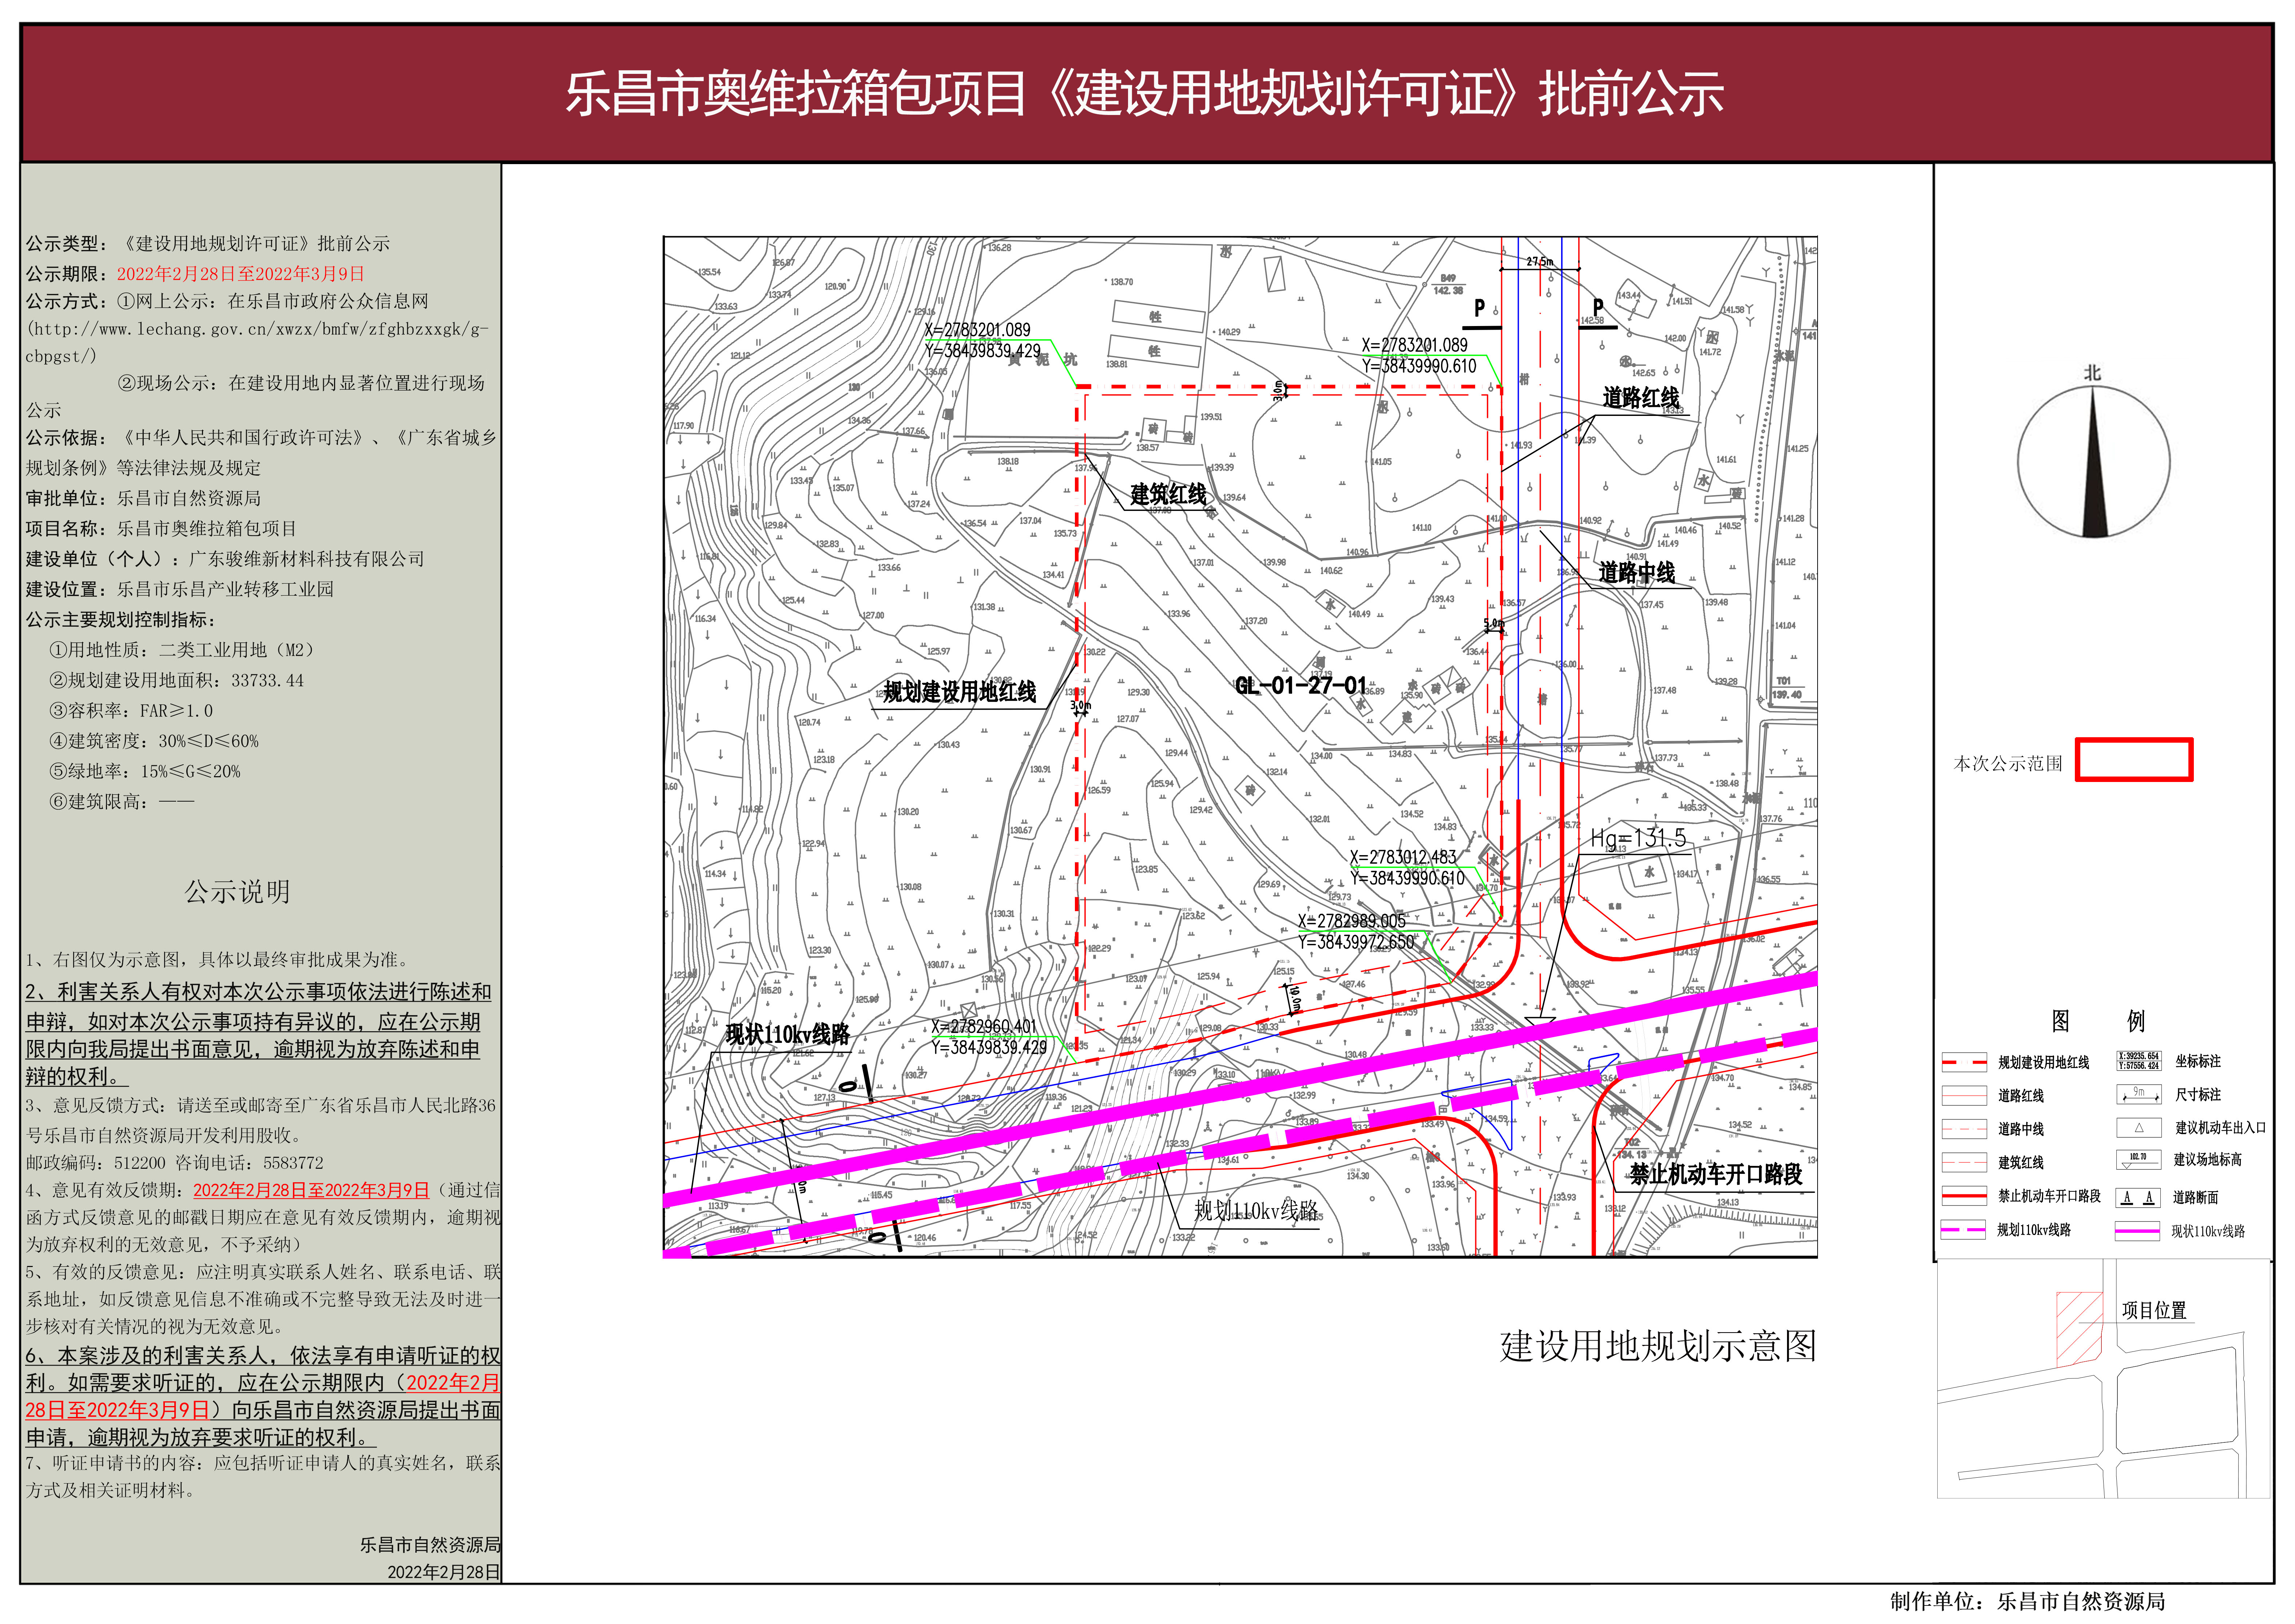Screen dimensions: 2295x1624
Task: Click the underlined 利害关系人 item 2 paragraph
Action: (x=258, y=1034)
